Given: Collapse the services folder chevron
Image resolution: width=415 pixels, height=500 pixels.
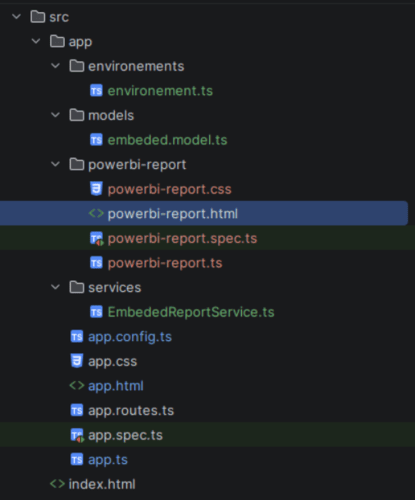Looking at the screenshot, I should tap(55, 287).
